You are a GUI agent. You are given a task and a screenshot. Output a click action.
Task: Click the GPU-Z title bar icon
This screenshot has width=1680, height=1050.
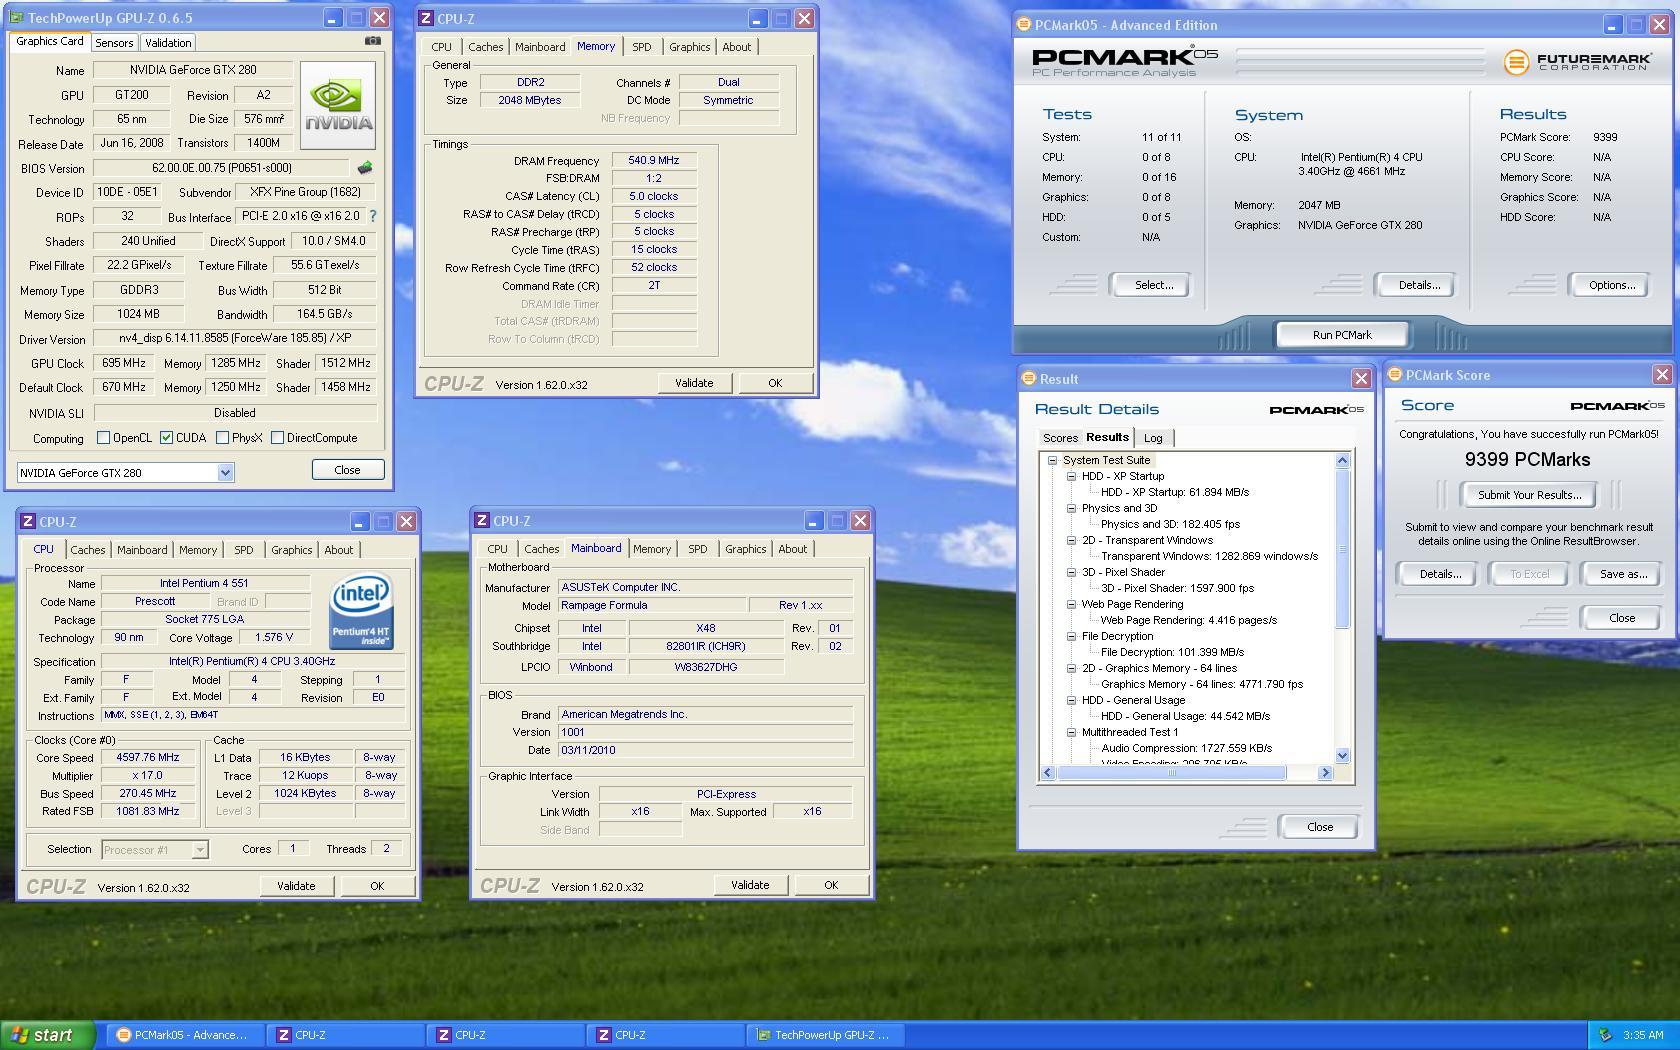[18, 18]
